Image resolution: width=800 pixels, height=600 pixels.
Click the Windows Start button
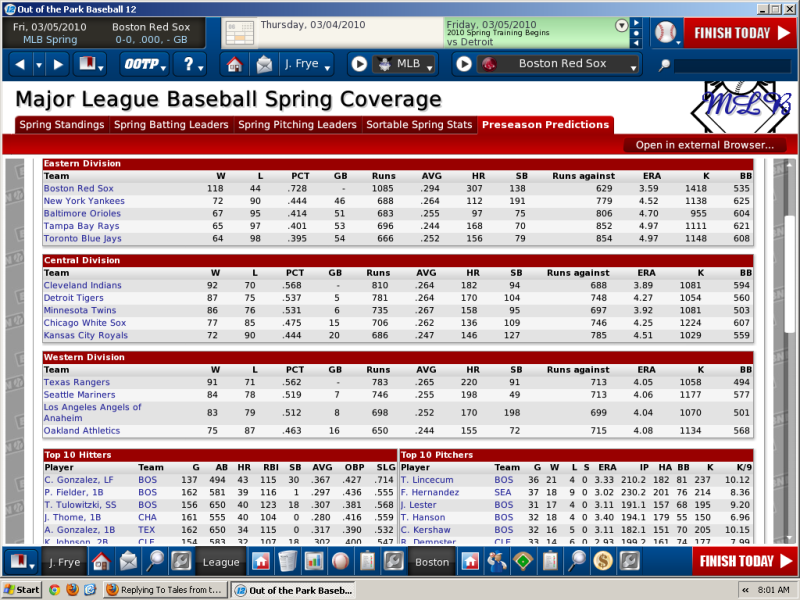coord(21,590)
